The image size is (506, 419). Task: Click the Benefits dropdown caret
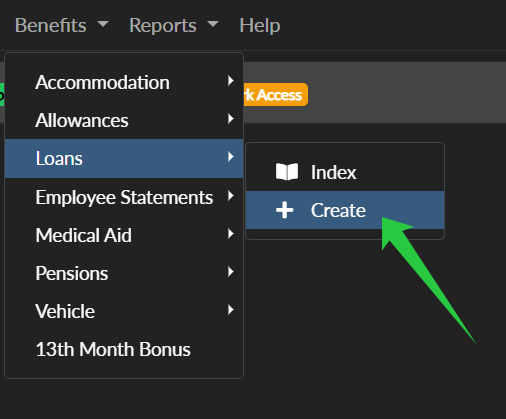coord(103,24)
